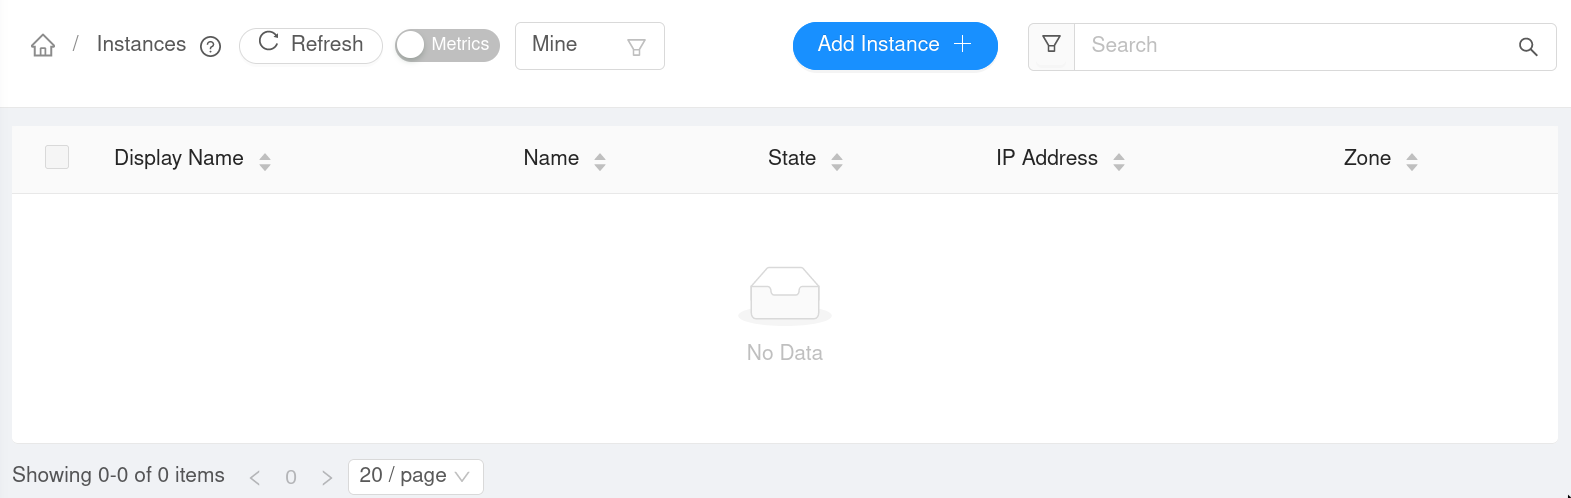Click the Add Instance button
Viewport: 1571px width, 498px height.
895,45
